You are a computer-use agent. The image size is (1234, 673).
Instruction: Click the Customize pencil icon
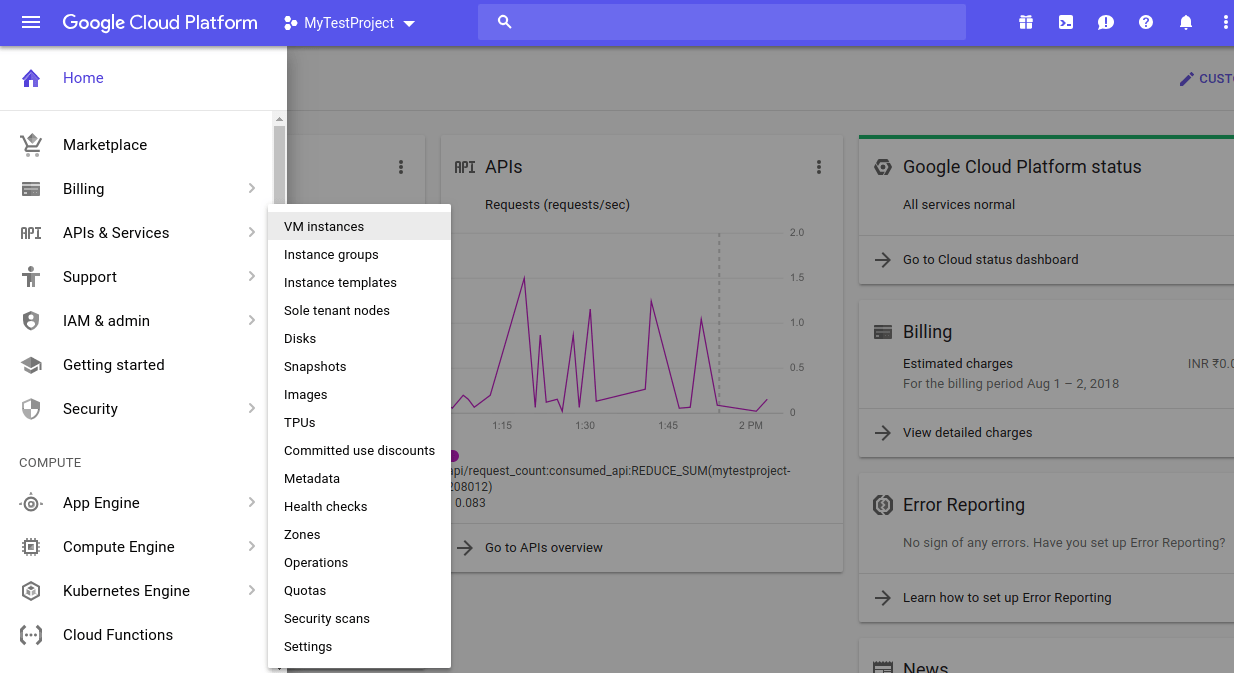[1187, 78]
